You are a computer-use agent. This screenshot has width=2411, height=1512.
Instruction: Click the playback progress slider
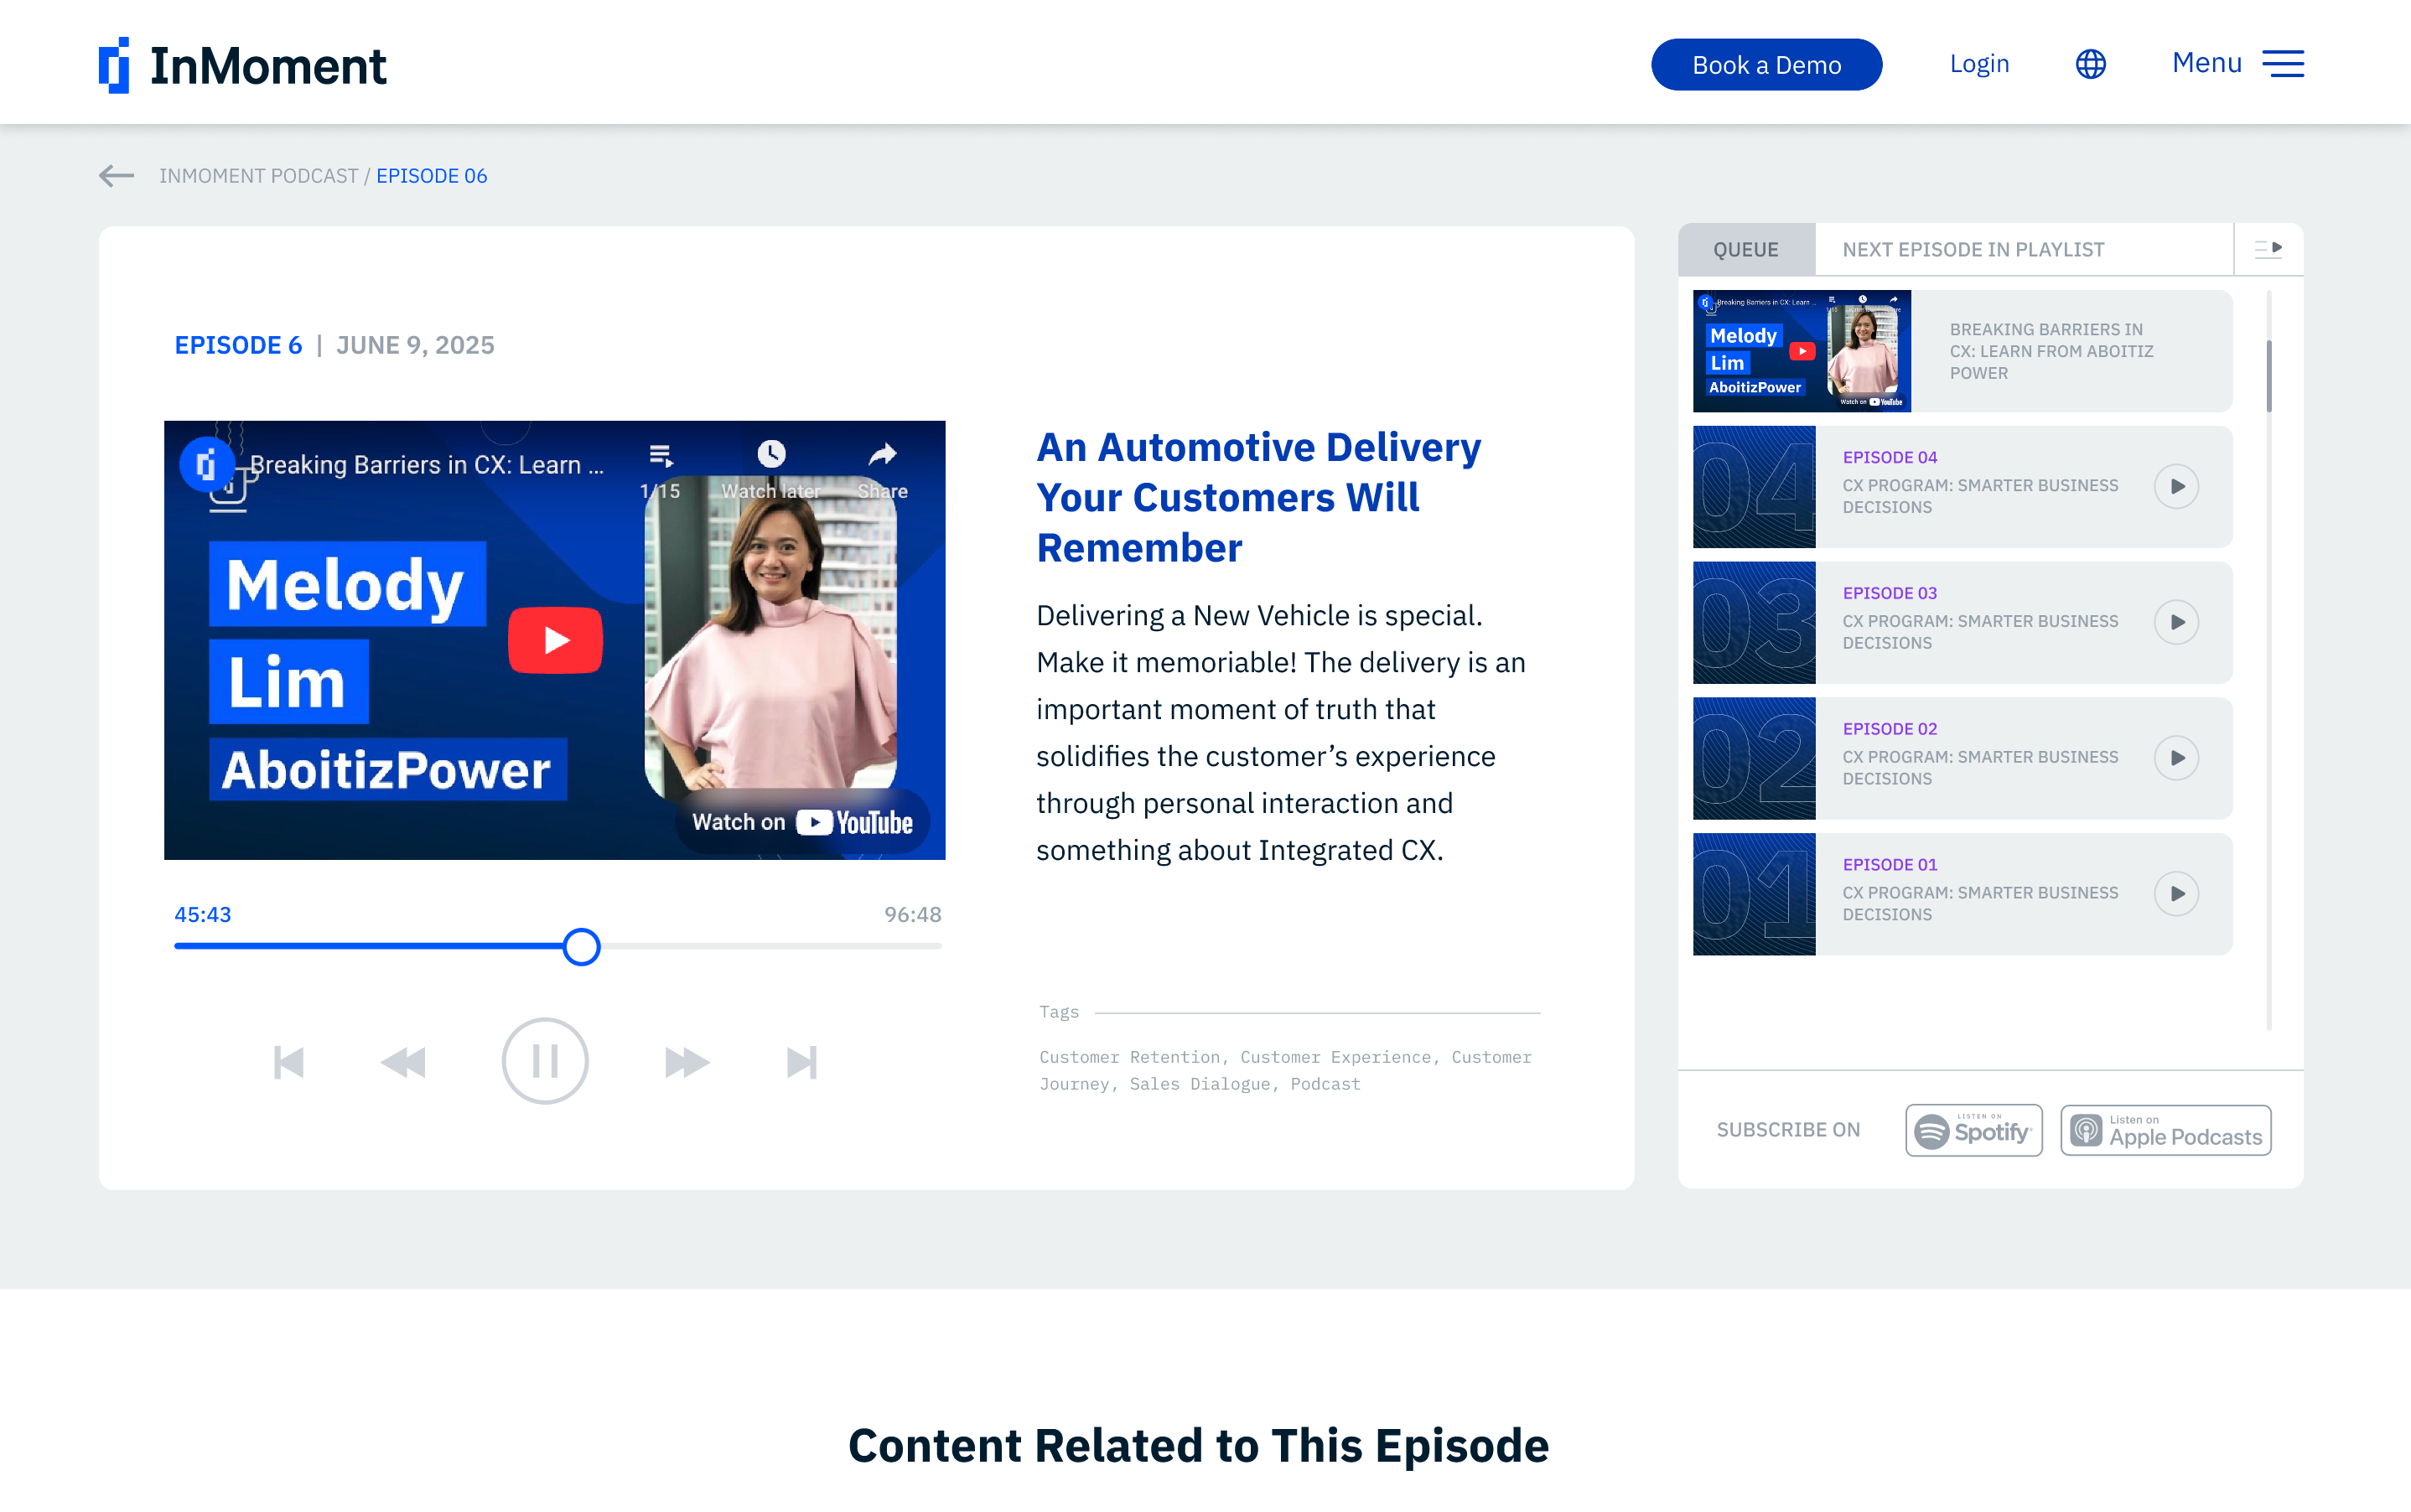[581, 946]
